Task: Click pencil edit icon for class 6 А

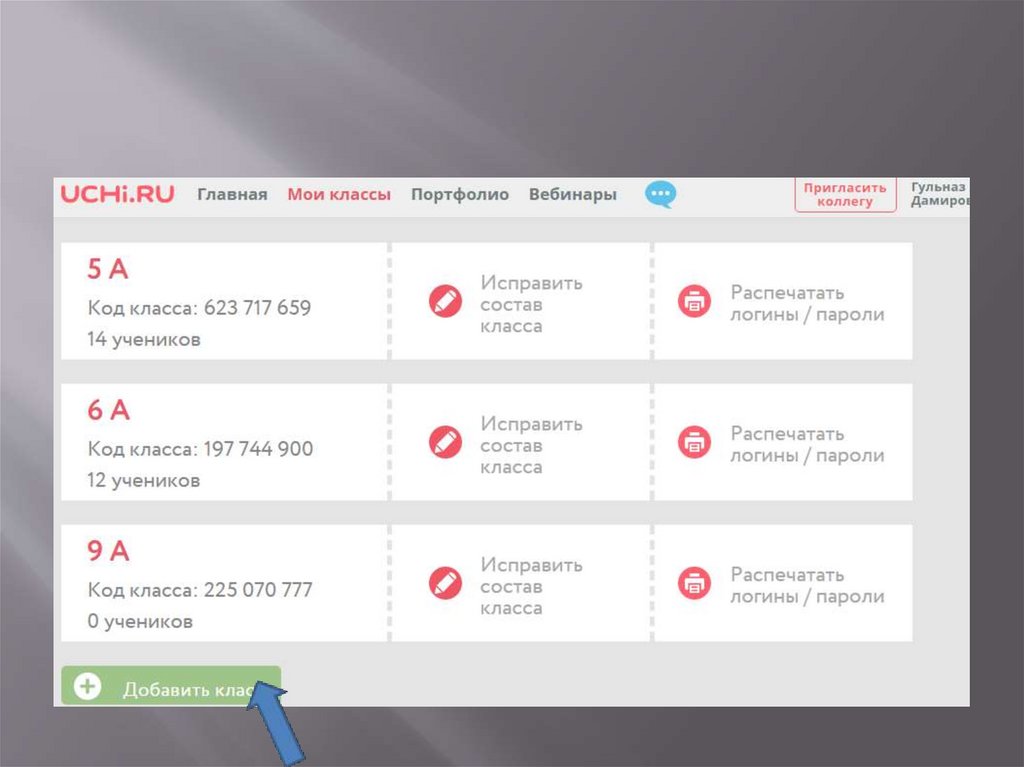Action: (x=445, y=442)
